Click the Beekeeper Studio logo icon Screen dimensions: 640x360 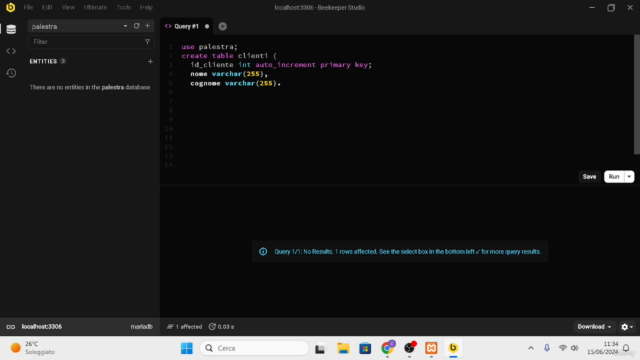pyautogui.click(x=10, y=7)
